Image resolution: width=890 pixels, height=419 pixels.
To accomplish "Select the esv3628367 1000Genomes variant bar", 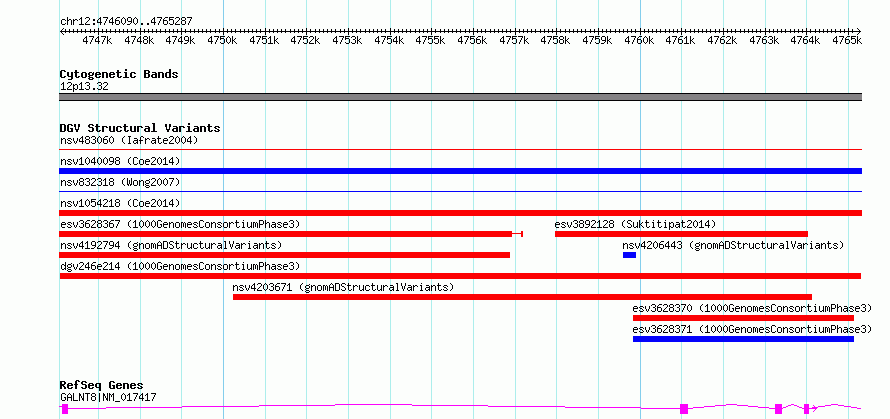I will (x=291, y=234).
